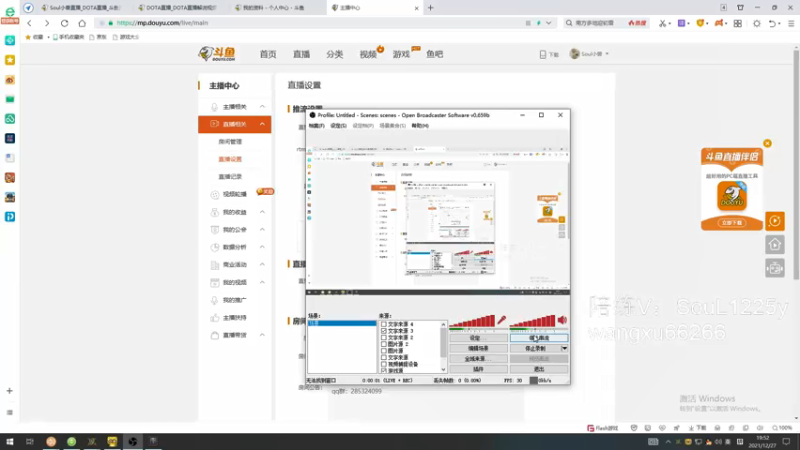
Task: Open the Windows Start menu
Action: point(9,441)
